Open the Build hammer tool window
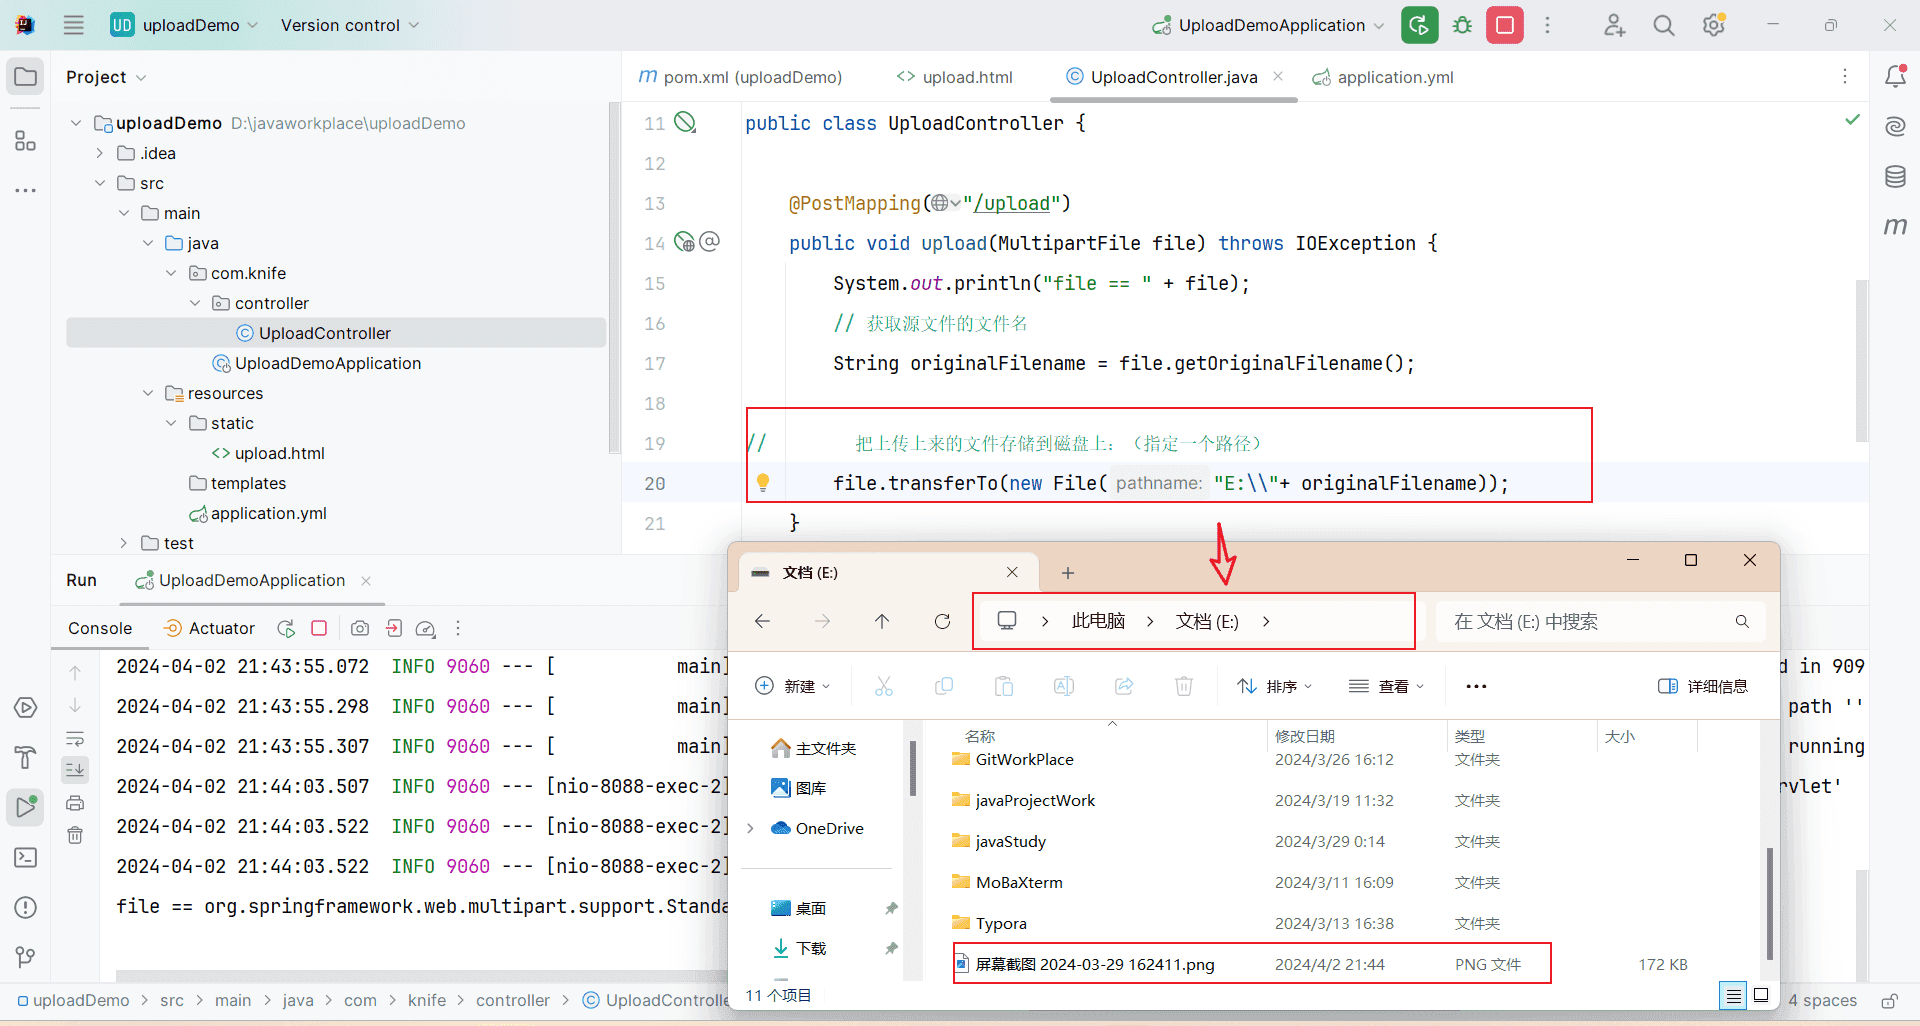This screenshot has width=1920, height=1026. tap(26, 757)
